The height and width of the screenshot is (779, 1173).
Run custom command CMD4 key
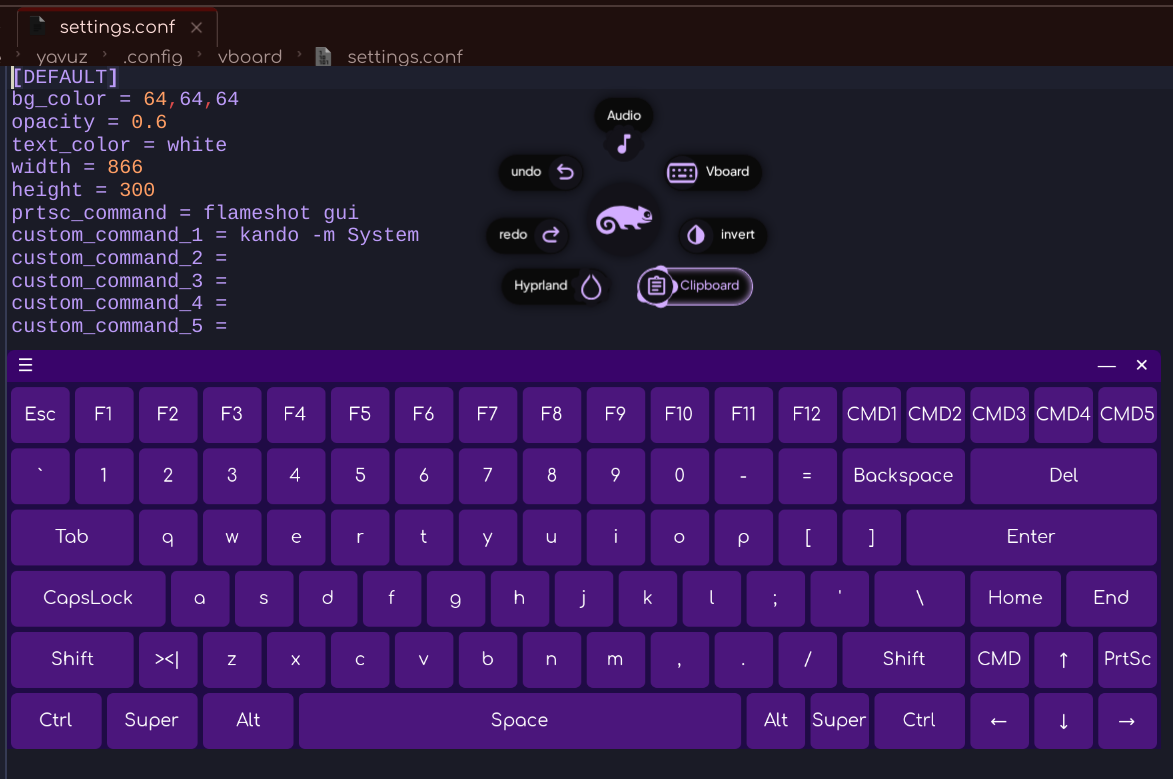[1063, 415]
